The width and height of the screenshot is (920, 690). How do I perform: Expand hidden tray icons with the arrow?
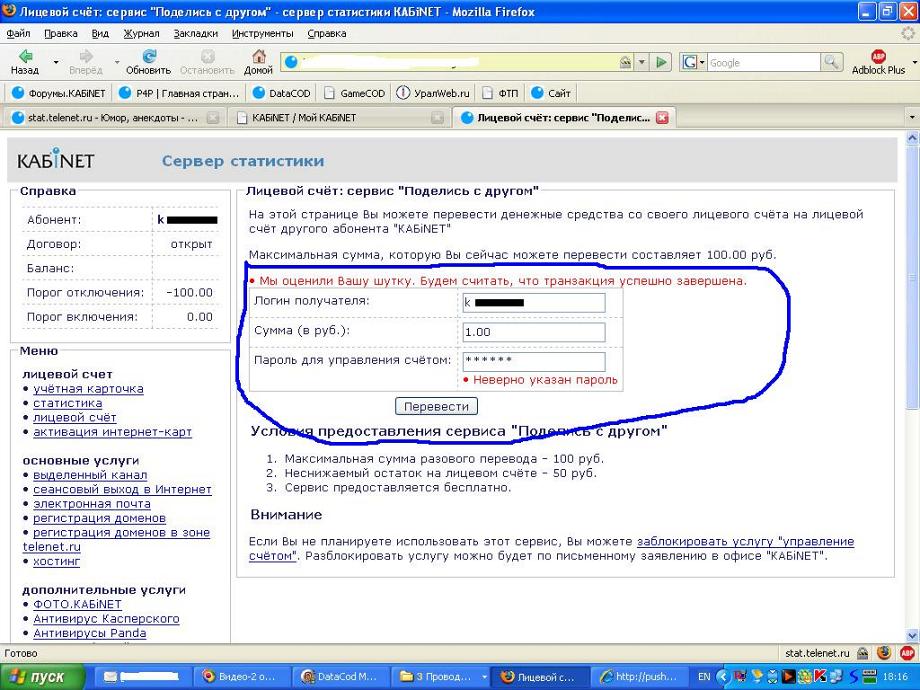point(722,677)
